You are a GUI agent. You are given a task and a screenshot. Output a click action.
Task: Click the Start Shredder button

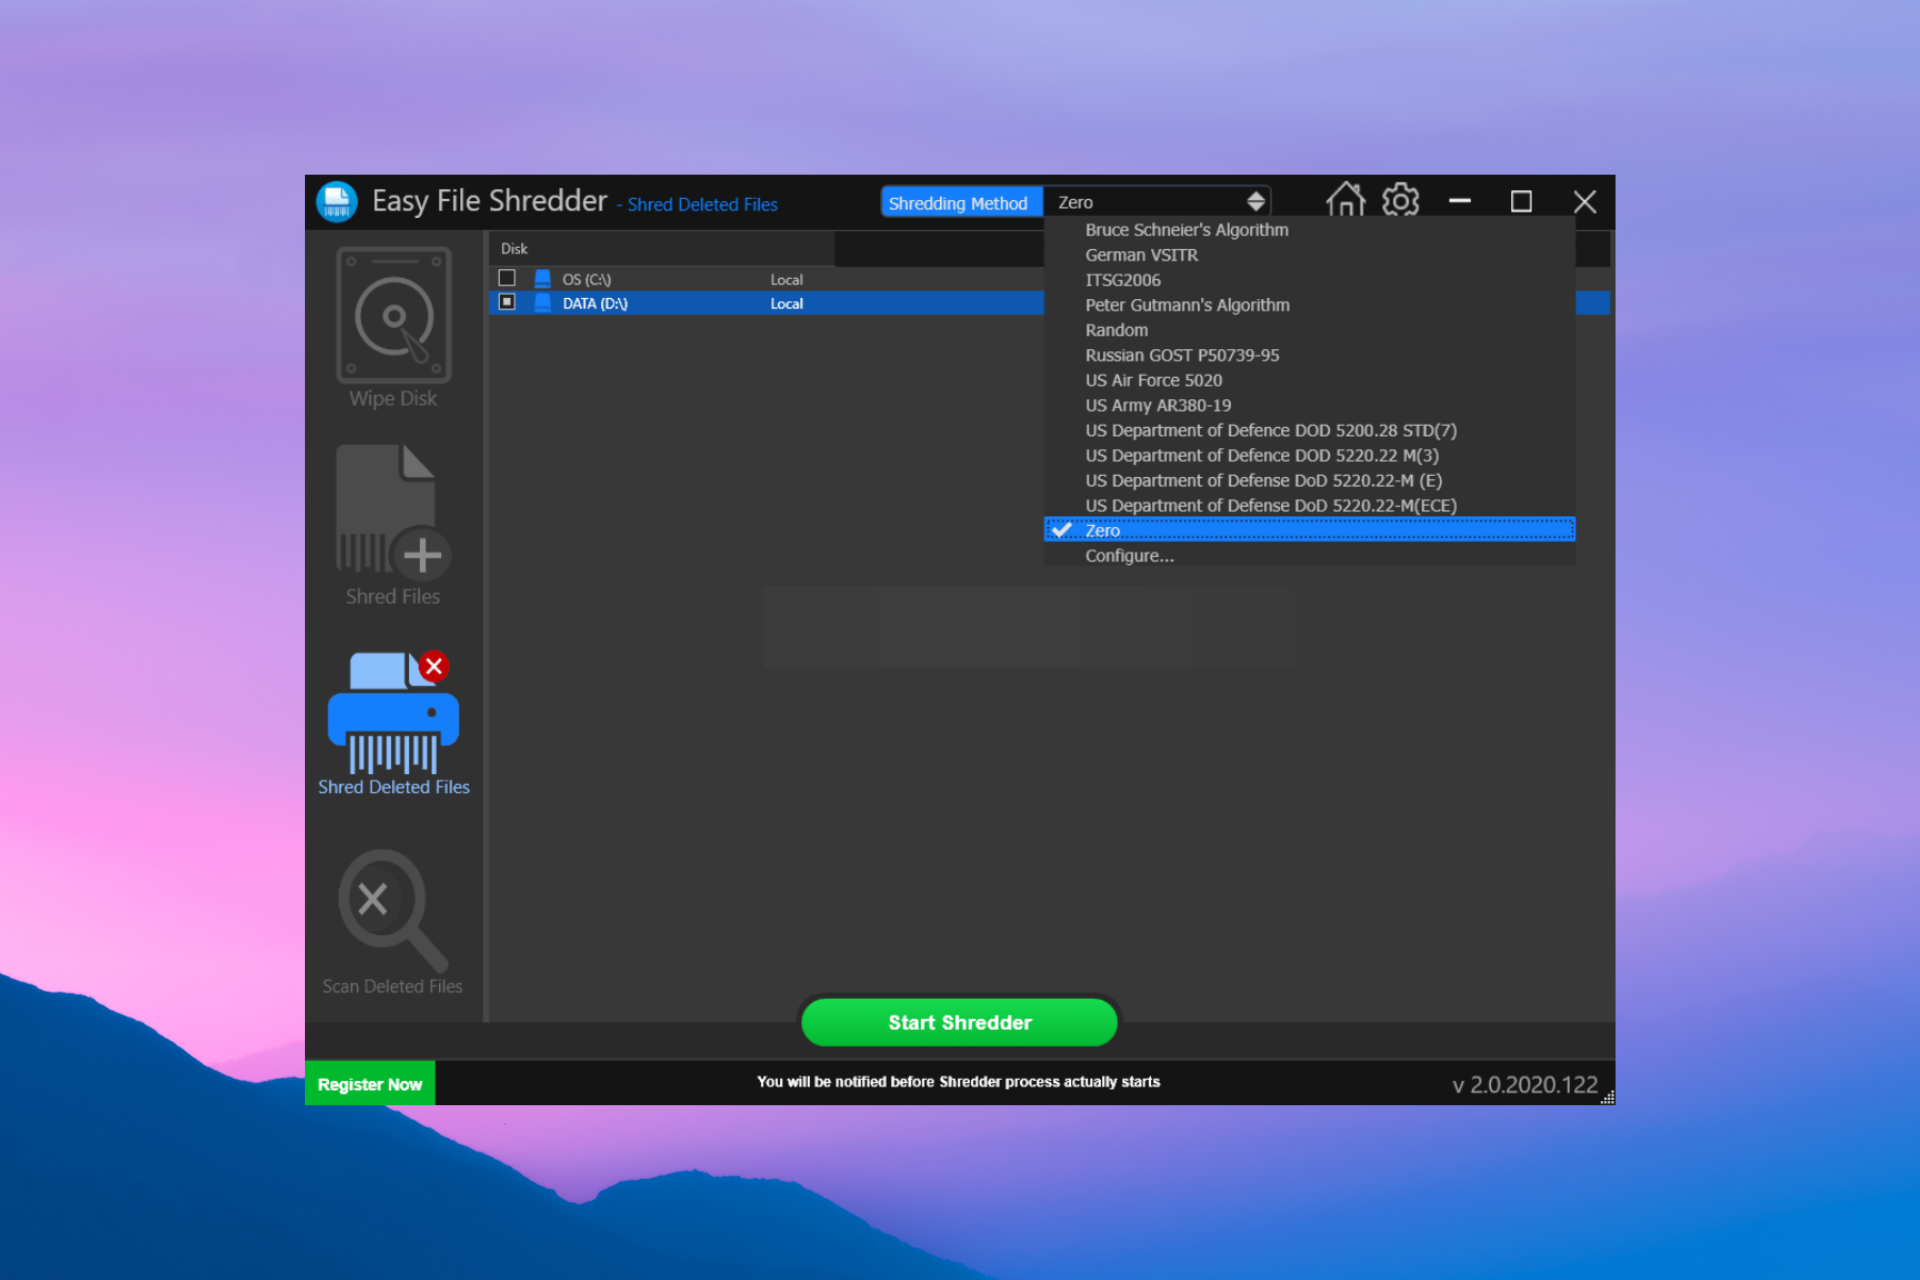[x=959, y=1021]
